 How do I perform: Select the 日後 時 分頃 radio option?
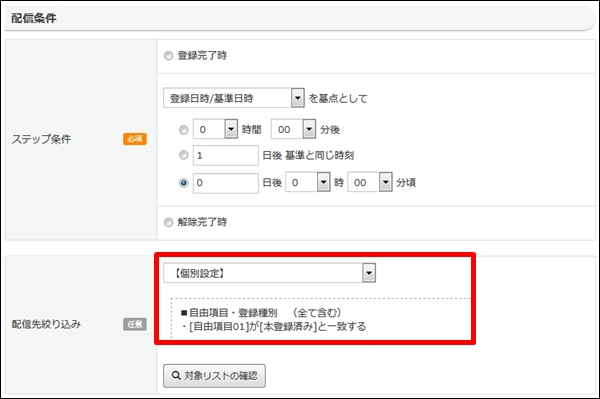(184, 183)
